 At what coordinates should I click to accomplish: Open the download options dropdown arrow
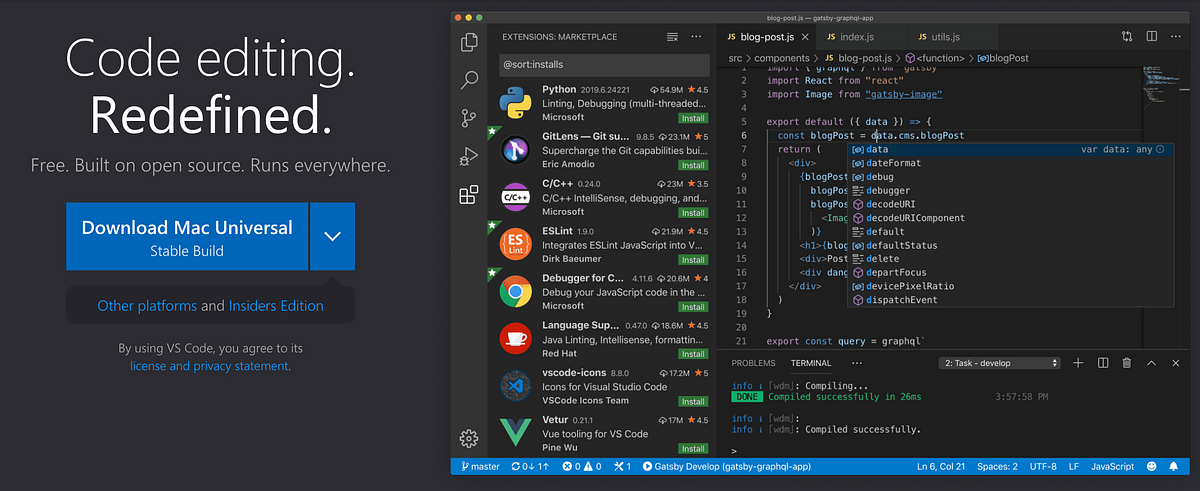[333, 236]
